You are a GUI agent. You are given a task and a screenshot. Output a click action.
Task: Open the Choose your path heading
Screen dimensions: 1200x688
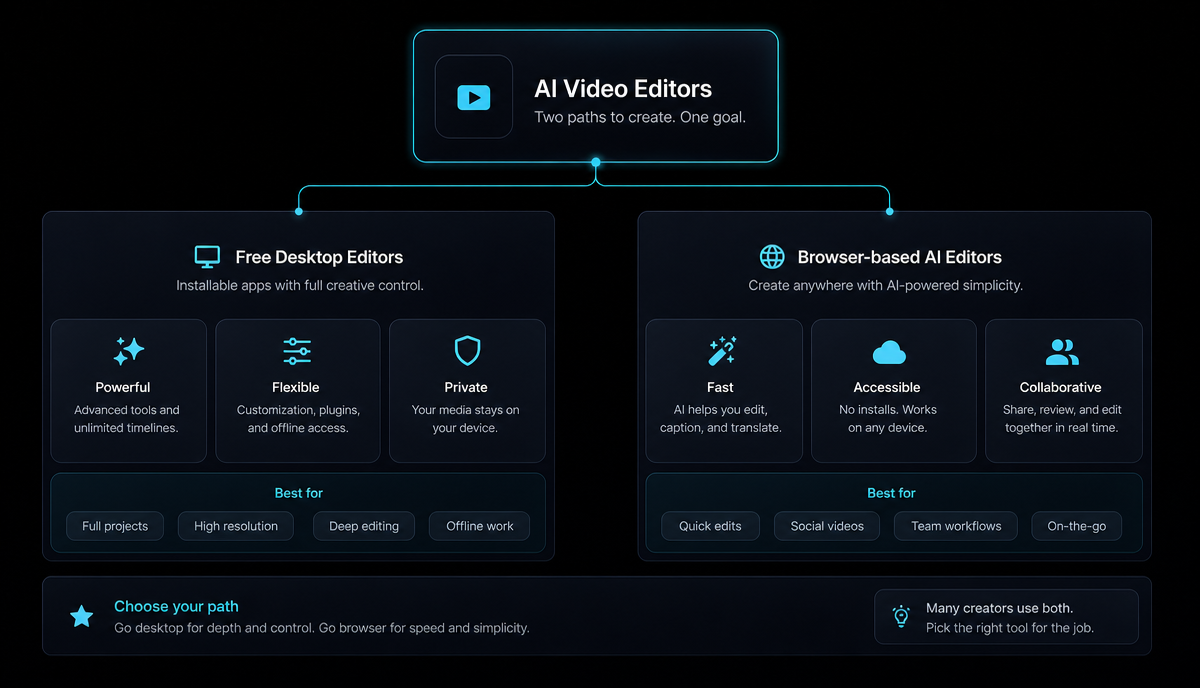176,606
